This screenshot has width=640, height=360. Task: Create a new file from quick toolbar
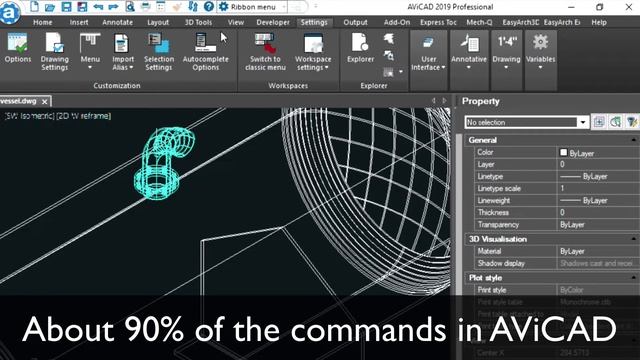[35, 7]
